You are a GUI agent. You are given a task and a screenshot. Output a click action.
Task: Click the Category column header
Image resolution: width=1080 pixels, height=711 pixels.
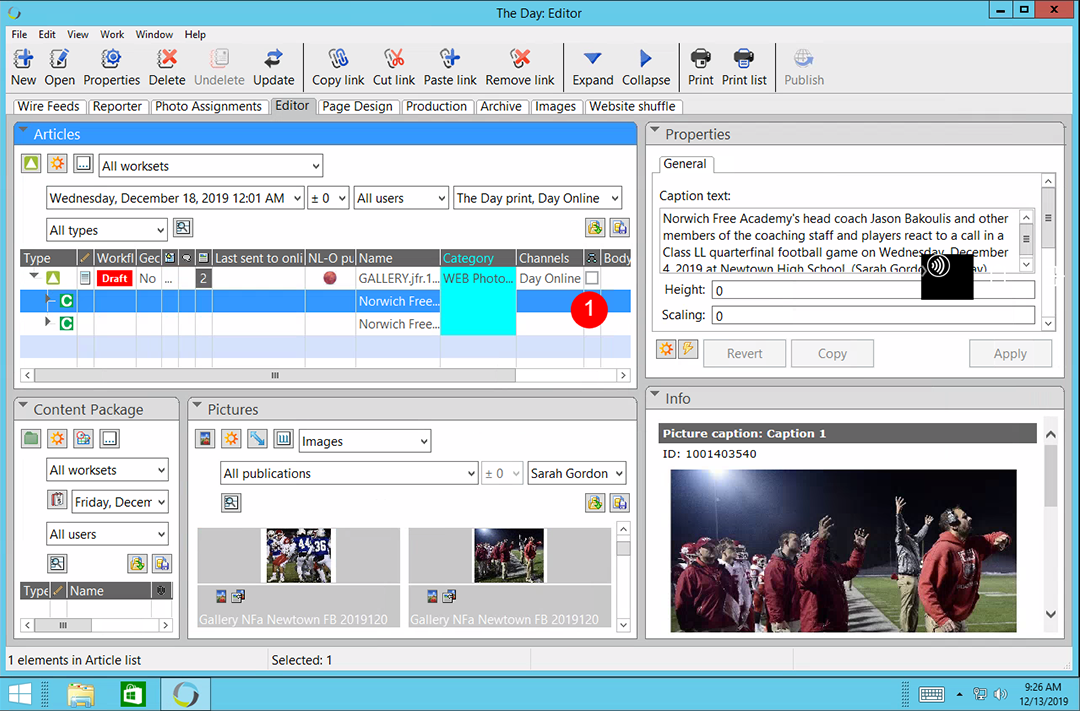coord(478,258)
